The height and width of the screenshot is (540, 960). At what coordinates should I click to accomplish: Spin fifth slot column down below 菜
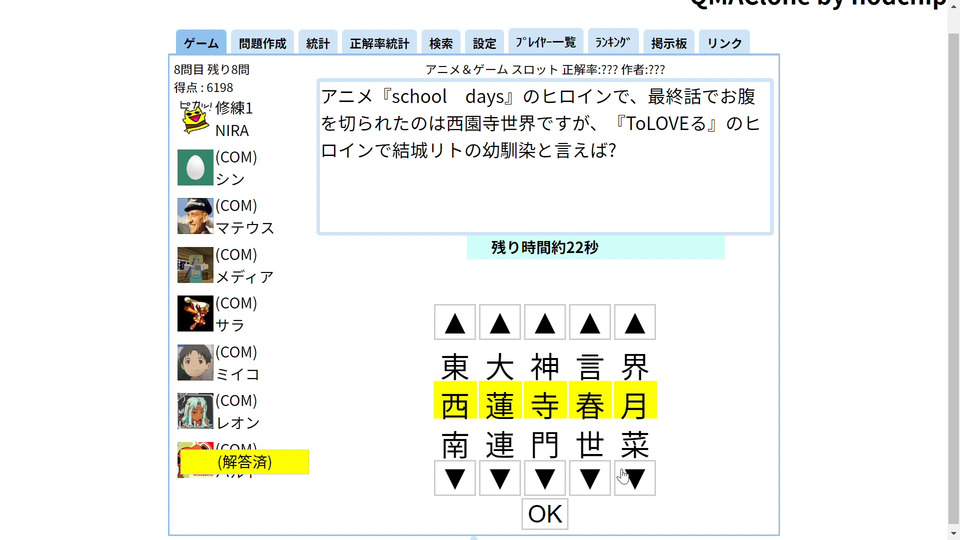[x=635, y=478]
